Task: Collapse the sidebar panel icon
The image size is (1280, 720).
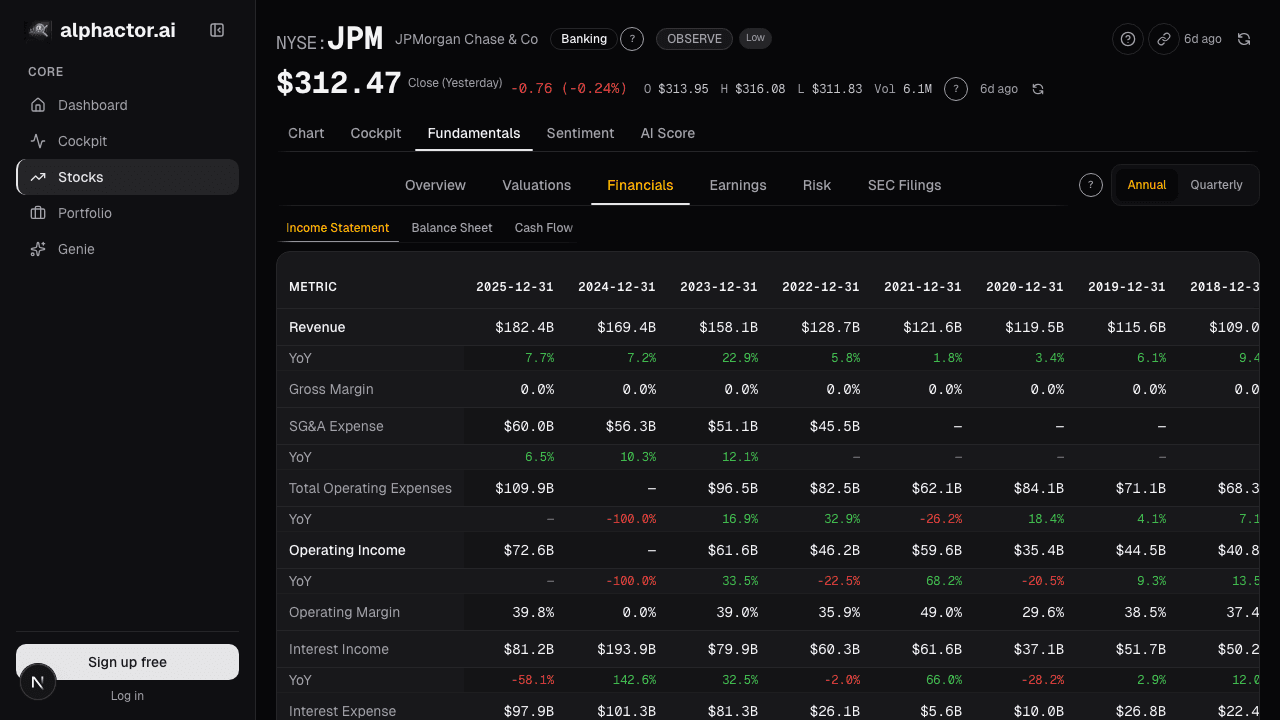Action: tap(217, 30)
